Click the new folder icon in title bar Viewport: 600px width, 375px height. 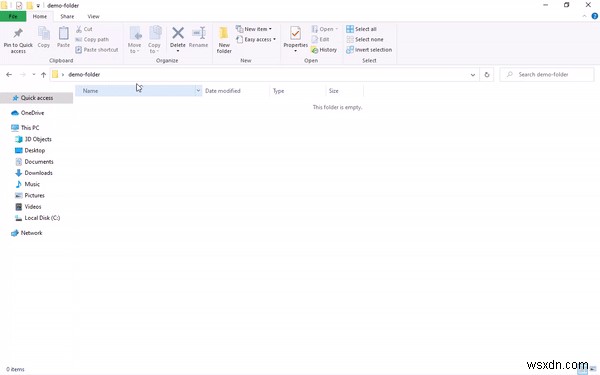[x=29, y=5]
